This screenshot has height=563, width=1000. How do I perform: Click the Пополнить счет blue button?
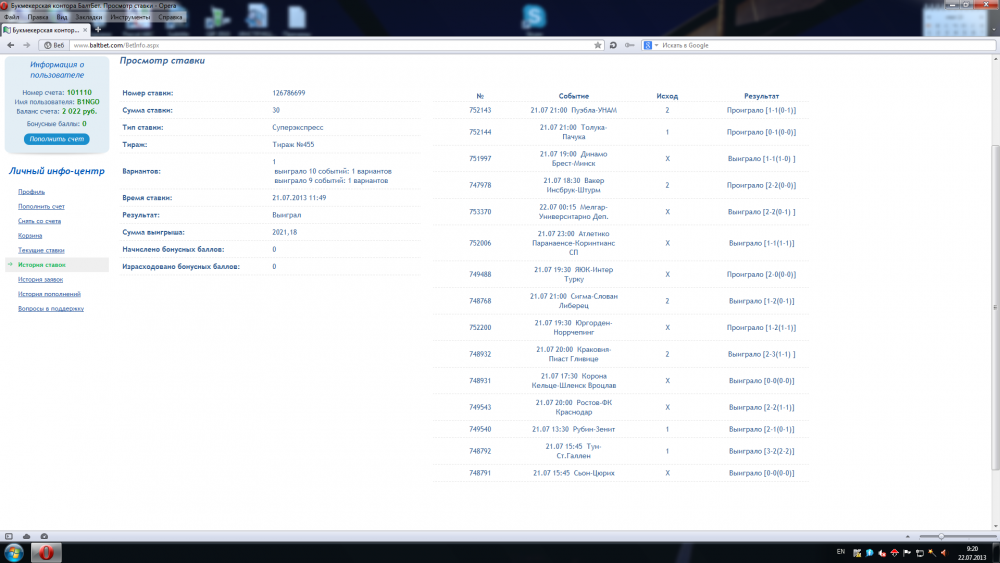pos(57,139)
